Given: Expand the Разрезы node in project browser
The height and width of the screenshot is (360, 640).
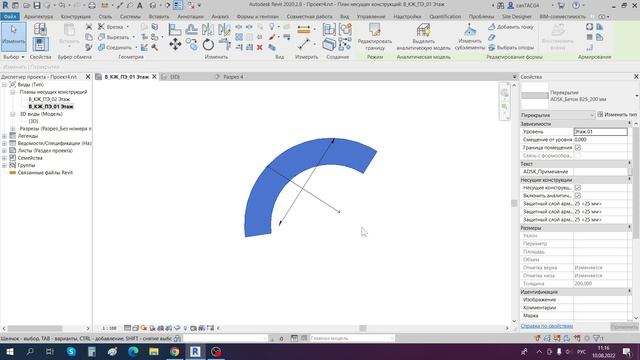Looking at the screenshot, I should point(13,129).
